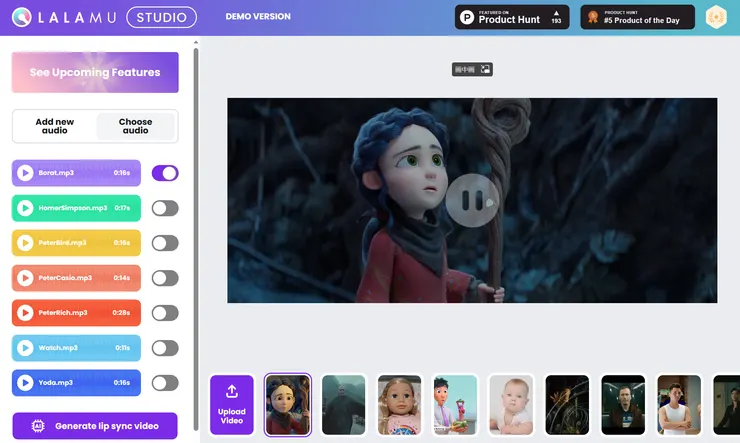Click the scrollbar up arrow in the audio panel
The image size is (740, 443).
196,42
